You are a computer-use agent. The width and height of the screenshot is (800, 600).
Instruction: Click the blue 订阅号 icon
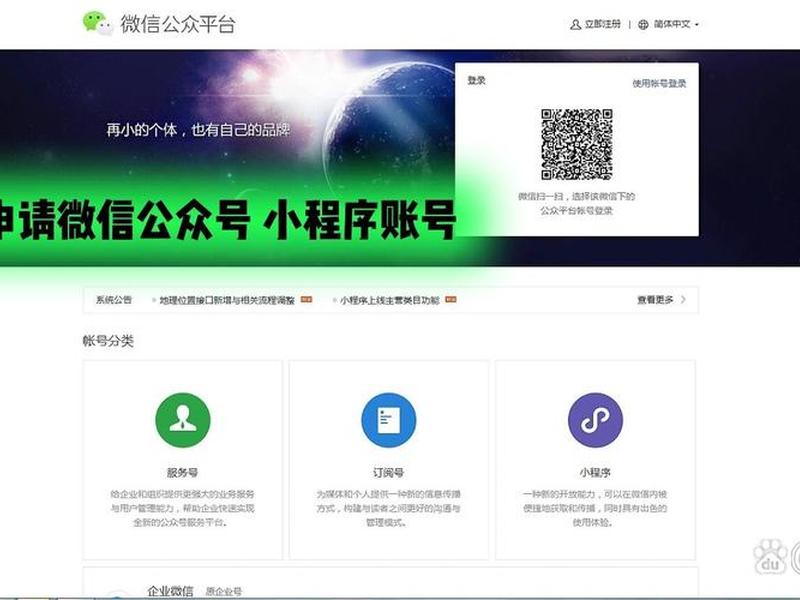coord(389,420)
